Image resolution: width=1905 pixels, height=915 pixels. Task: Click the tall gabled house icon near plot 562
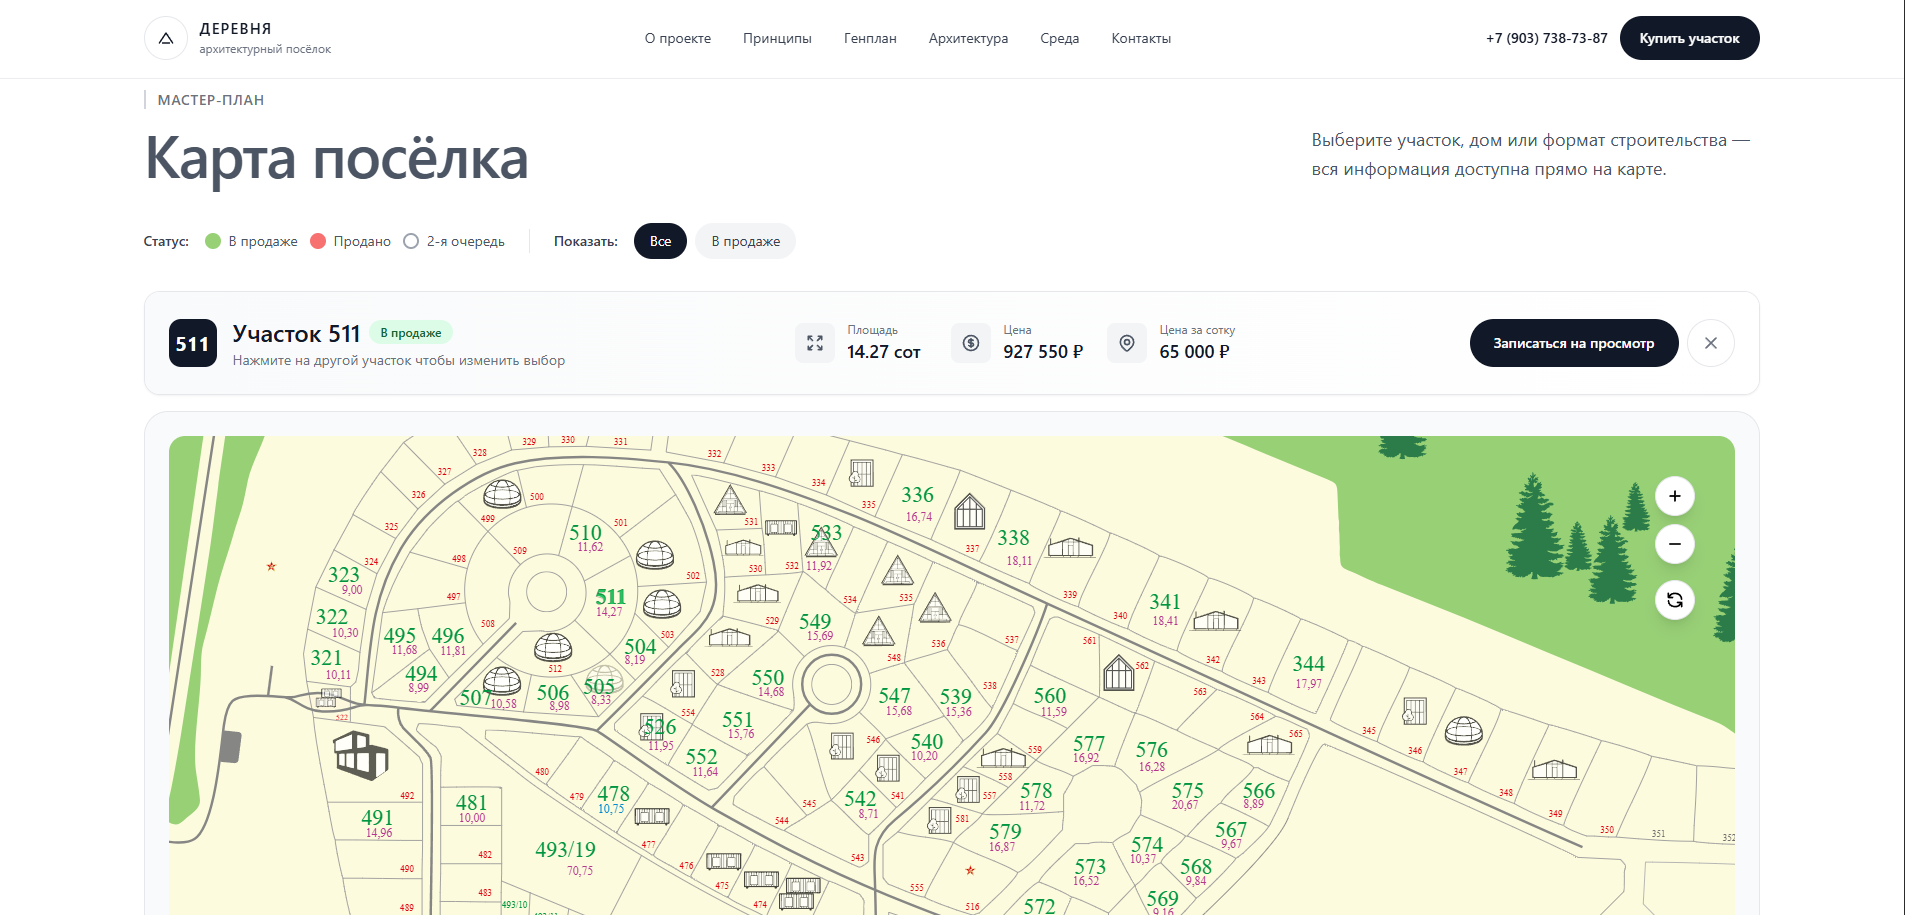[1119, 673]
